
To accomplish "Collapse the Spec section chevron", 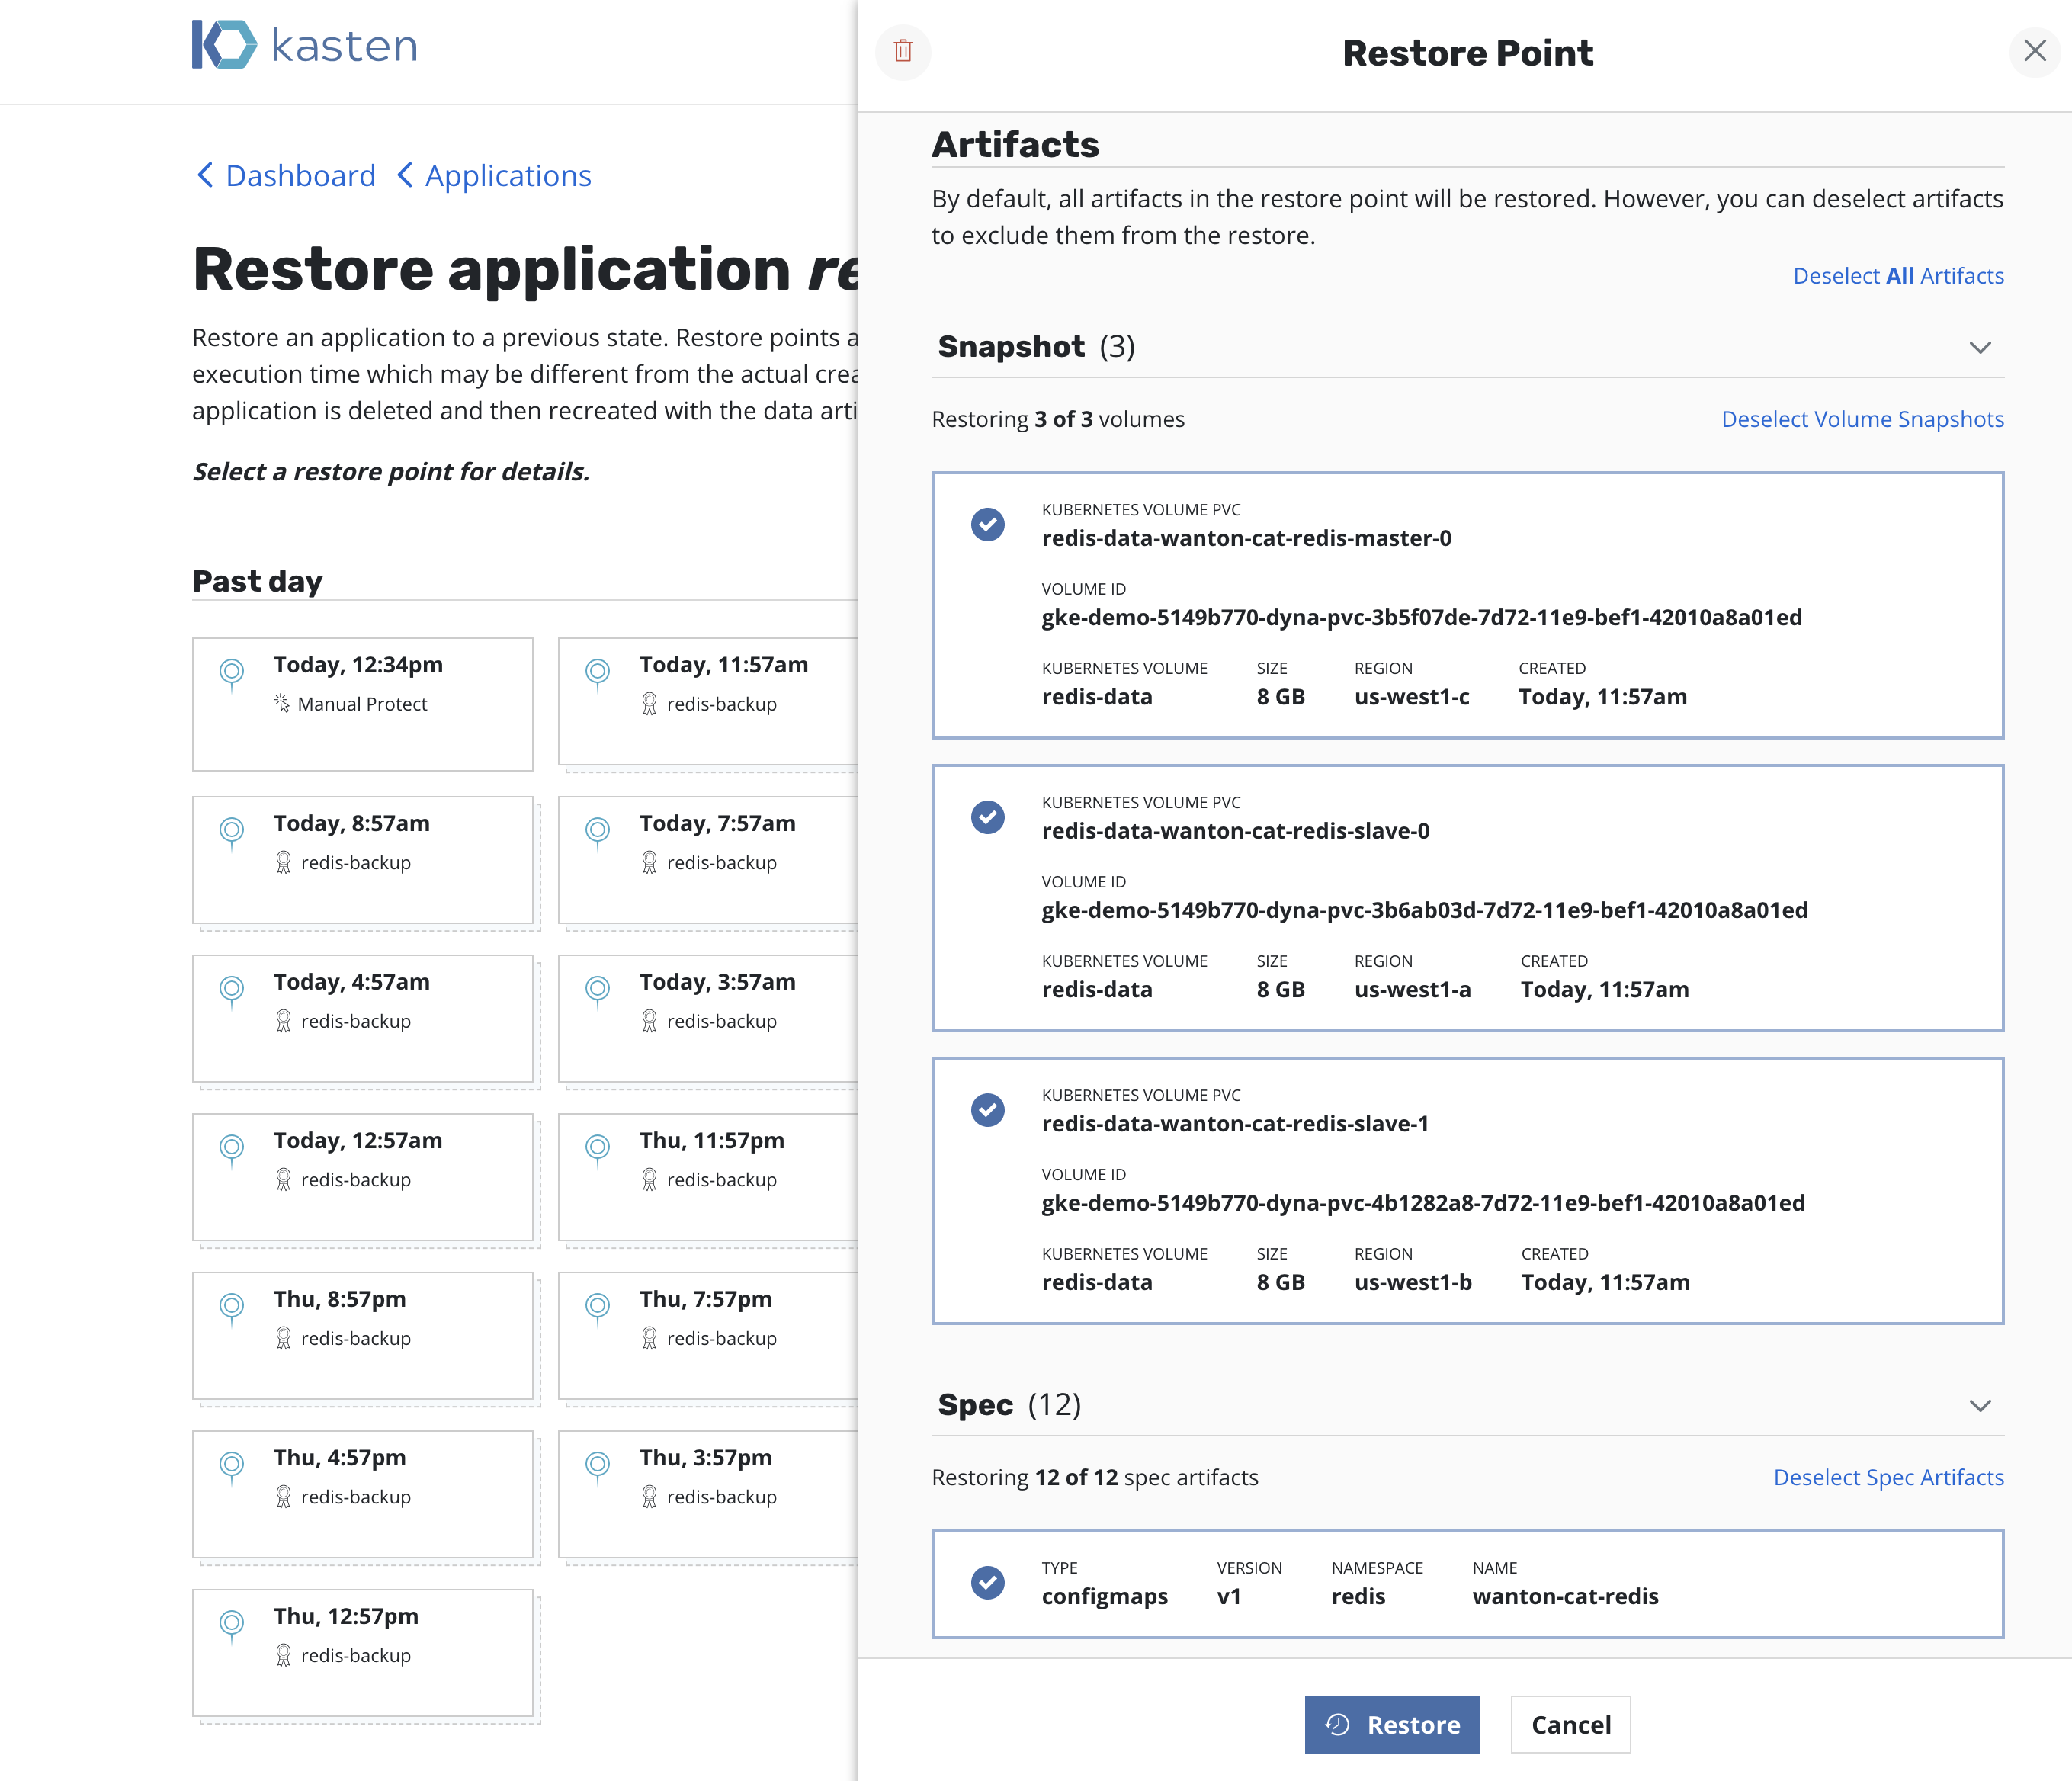I will [1979, 1405].
